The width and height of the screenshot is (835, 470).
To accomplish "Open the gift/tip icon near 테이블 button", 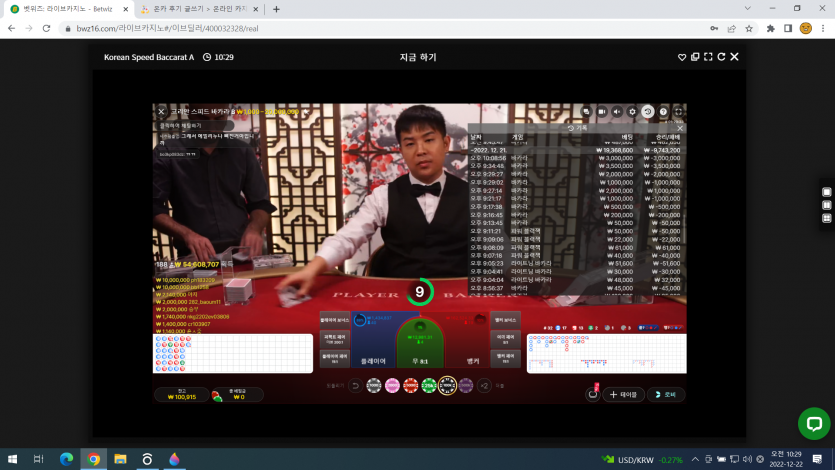I will pyautogui.click(x=593, y=394).
